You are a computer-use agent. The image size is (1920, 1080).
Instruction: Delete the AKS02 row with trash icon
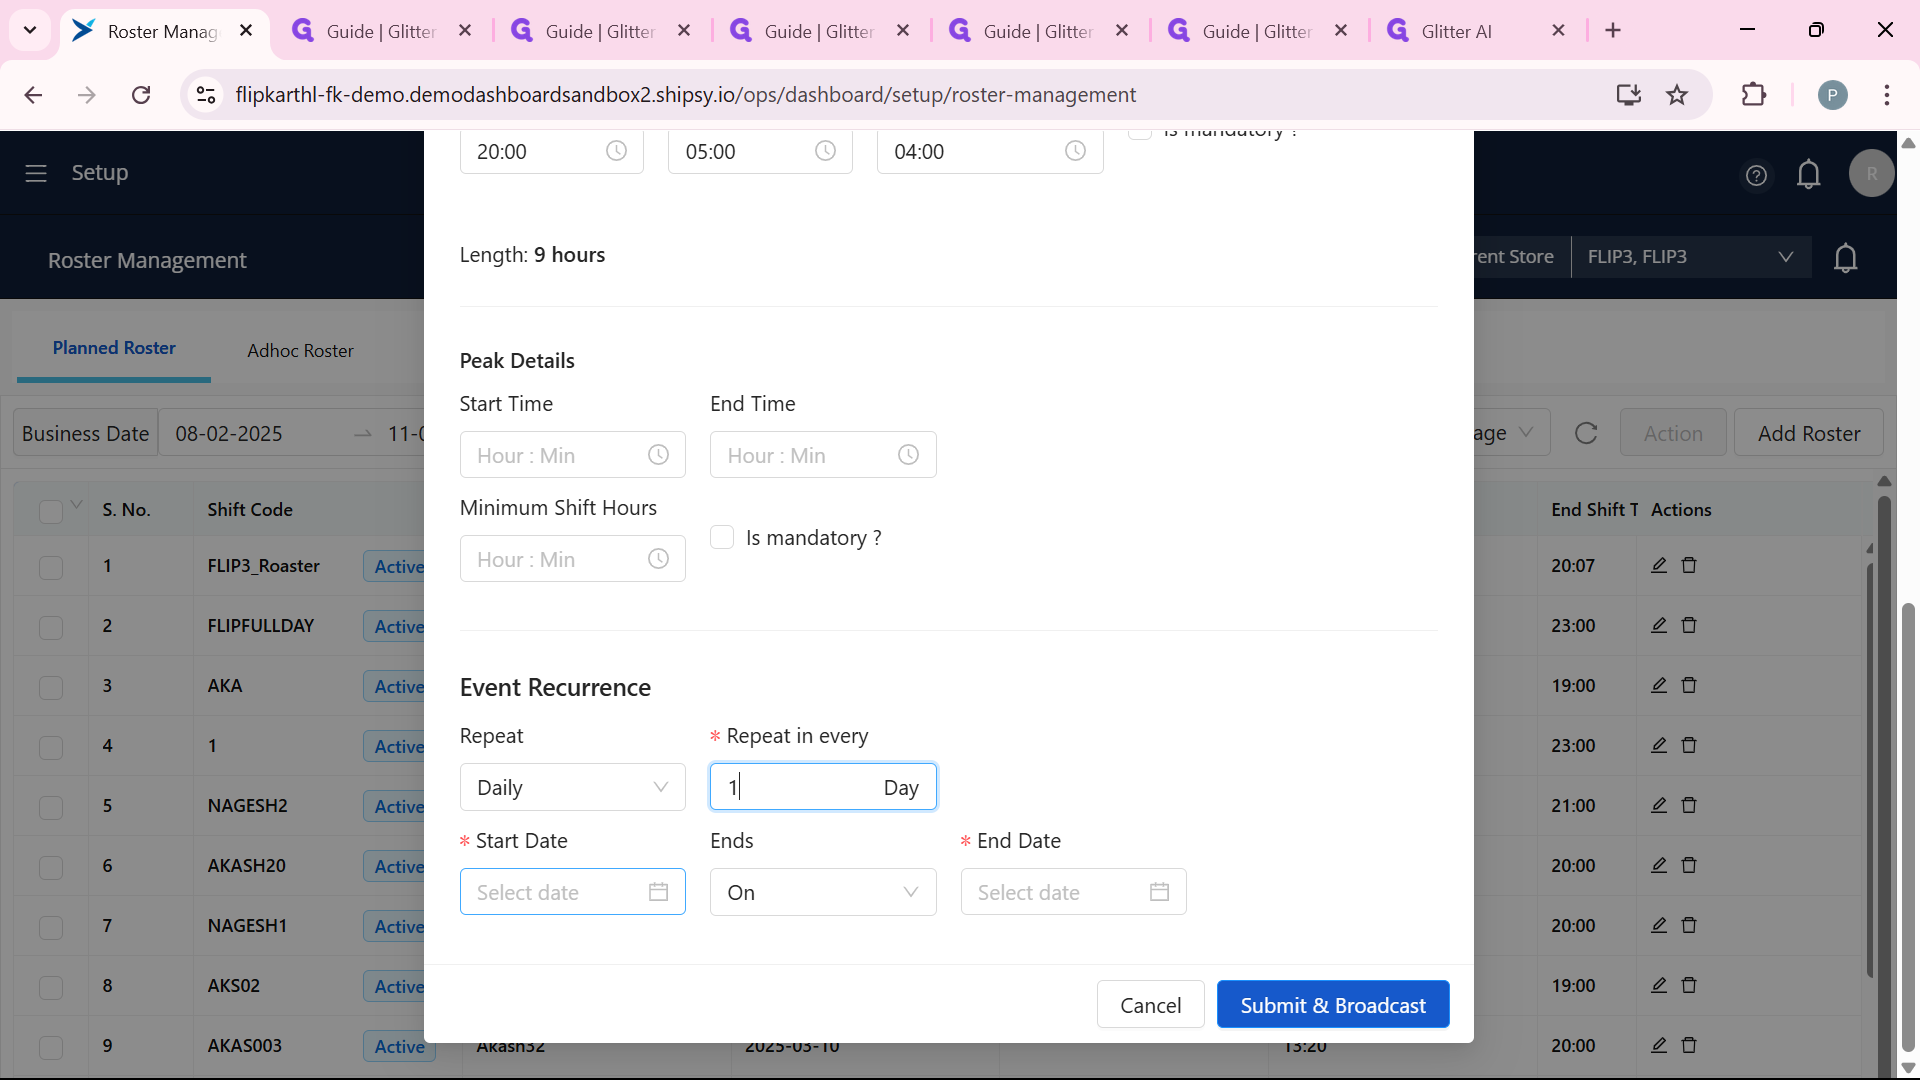pos(1689,985)
